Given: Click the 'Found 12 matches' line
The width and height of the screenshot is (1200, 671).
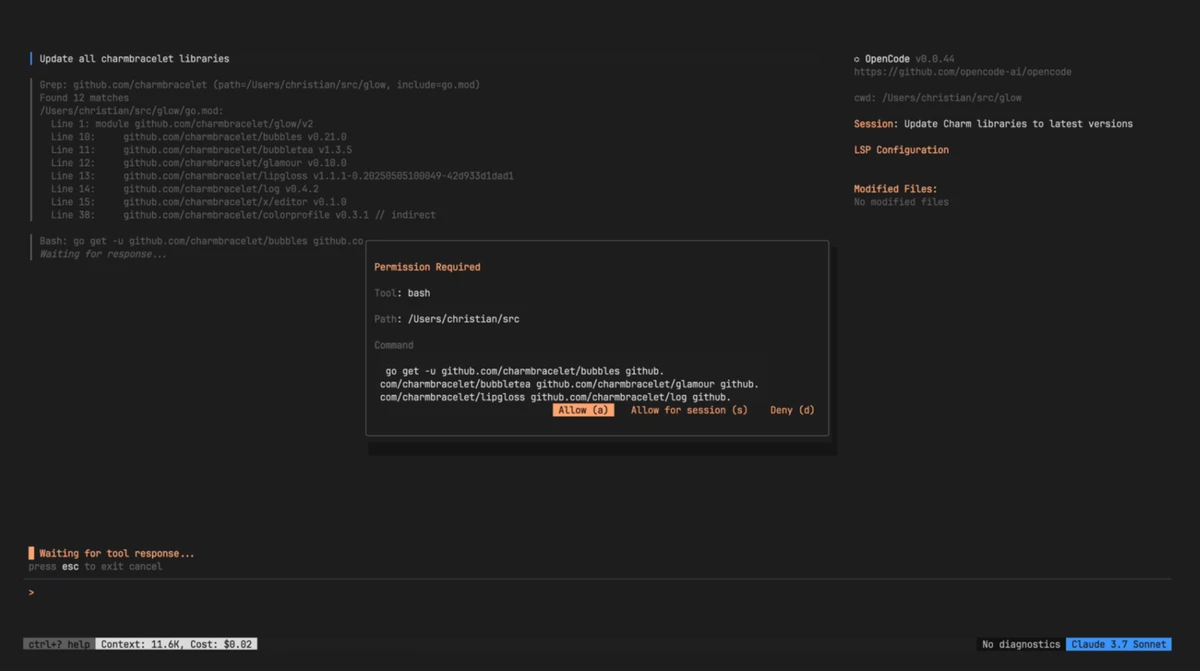Looking at the screenshot, I should (x=84, y=98).
